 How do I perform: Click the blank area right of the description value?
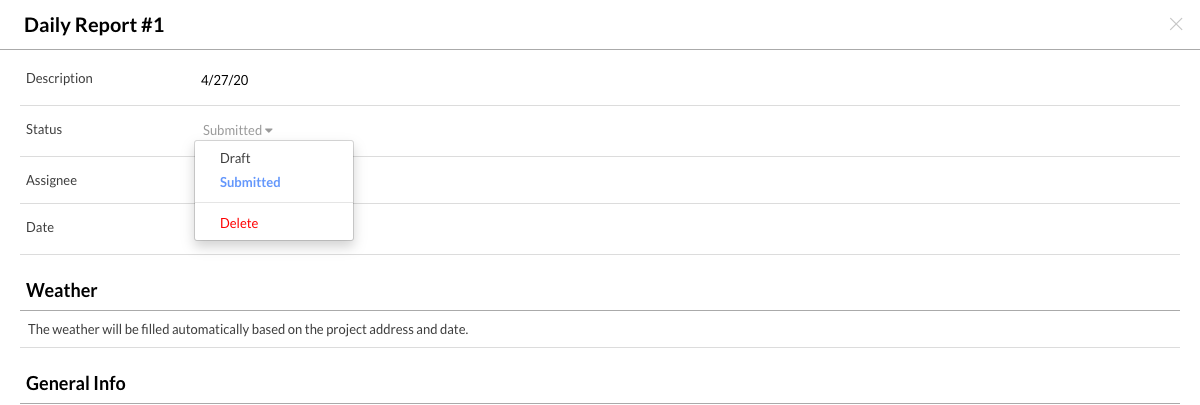(x=700, y=80)
